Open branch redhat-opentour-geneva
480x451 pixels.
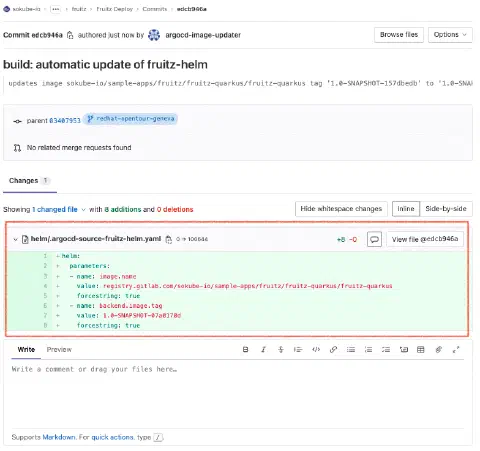click(130, 119)
